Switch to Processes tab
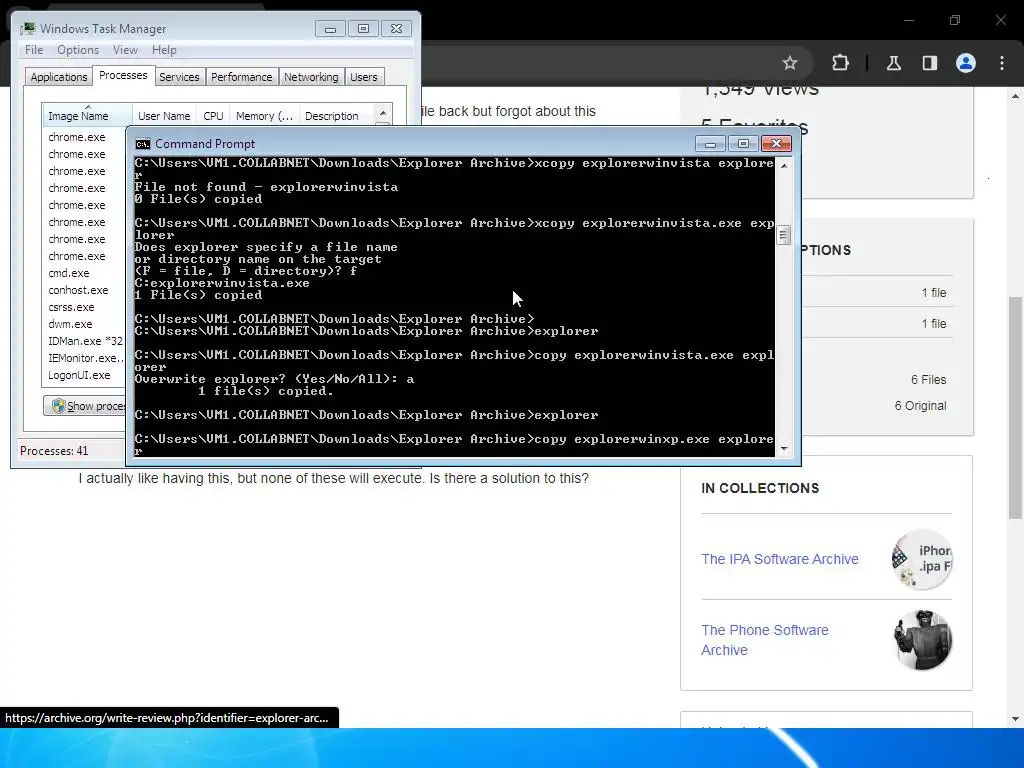The image size is (1024, 768). tap(123, 75)
